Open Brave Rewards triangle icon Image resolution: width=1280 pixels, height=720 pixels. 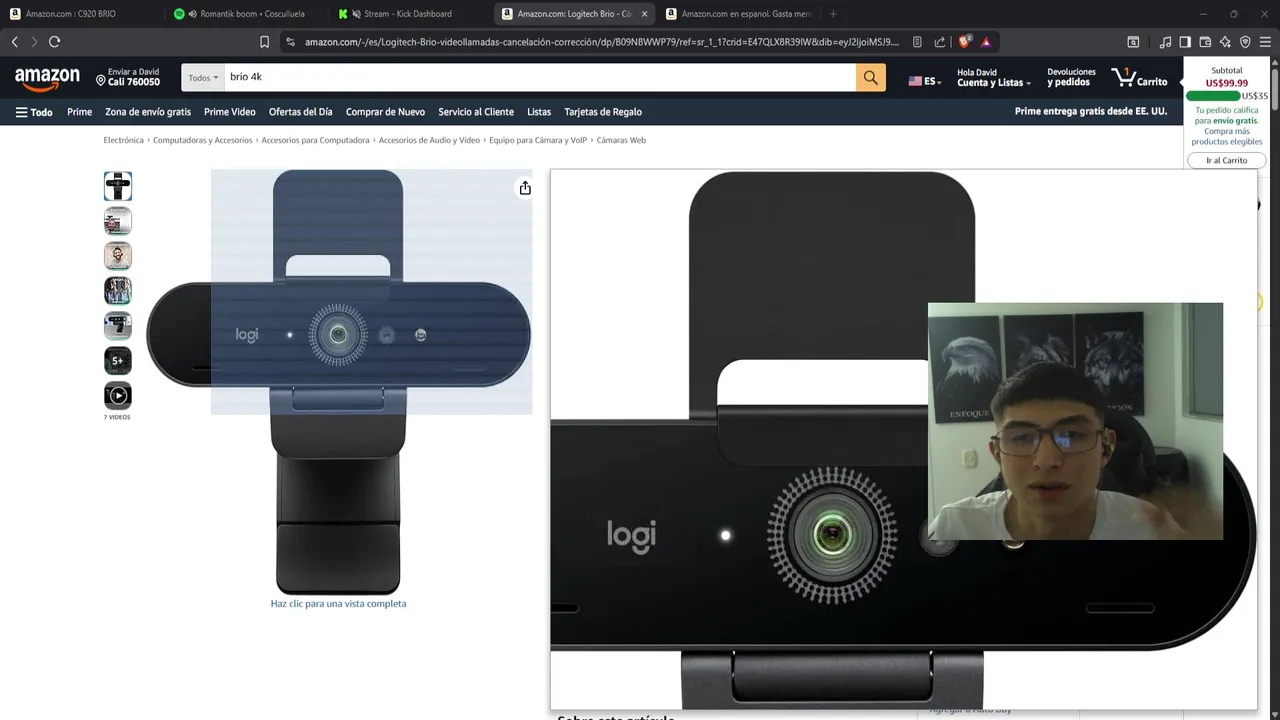click(x=986, y=42)
